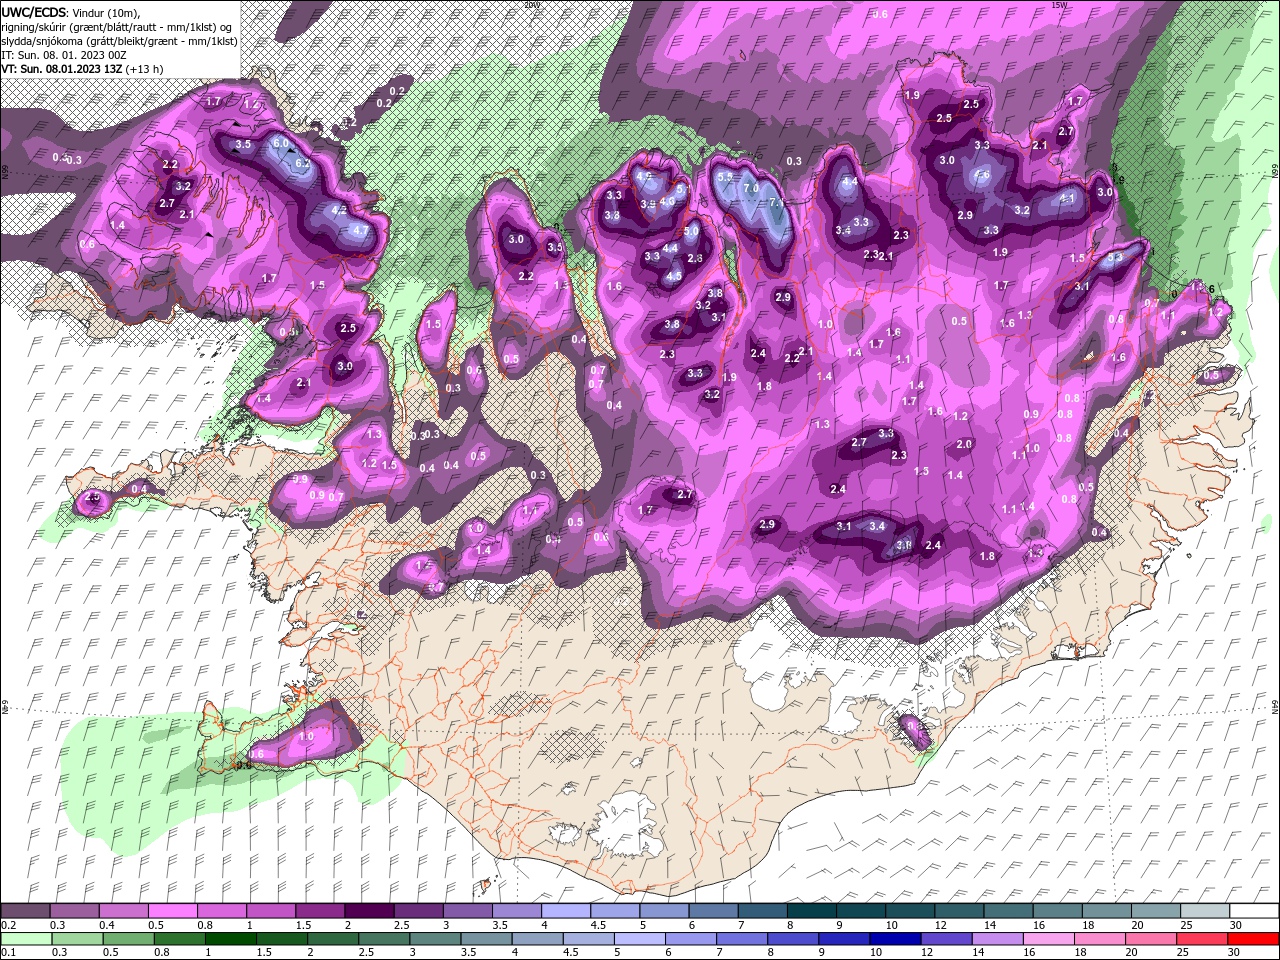Click the 20W longitude label

click(x=531, y=4)
